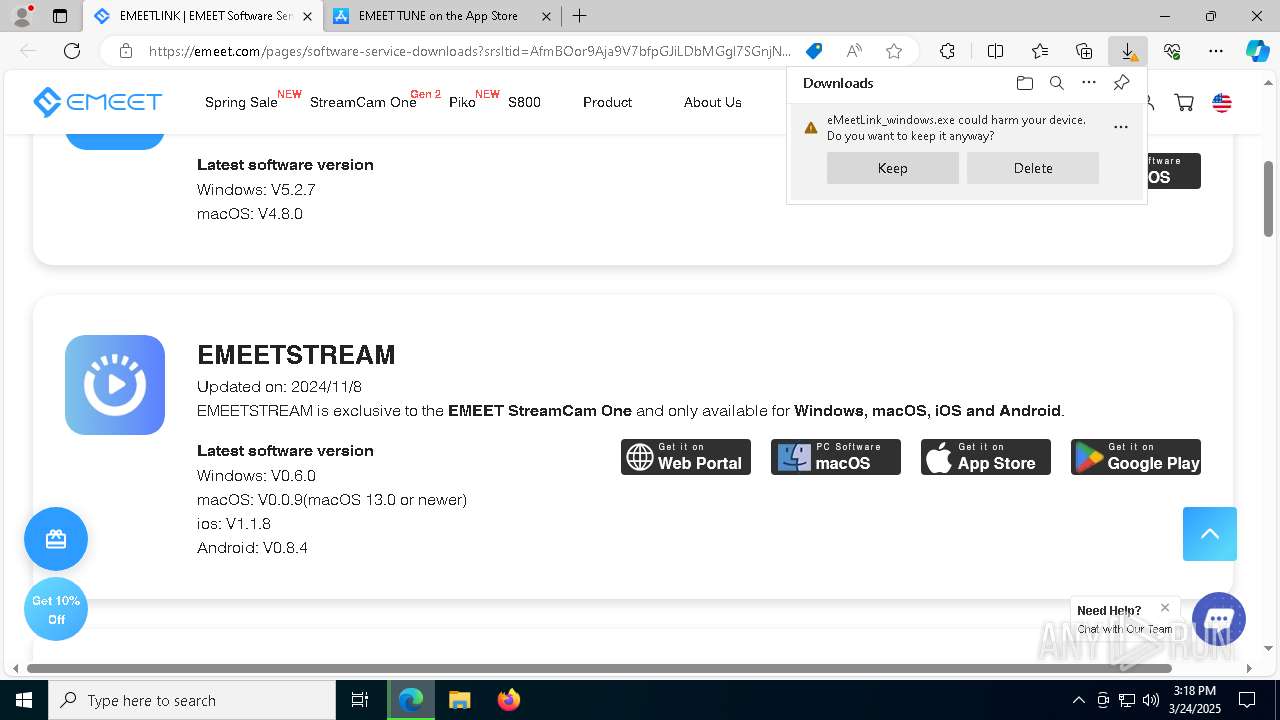The width and height of the screenshot is (1280, 720).
Task: Launch Firefox from taskbar
Action: point(509,700)
